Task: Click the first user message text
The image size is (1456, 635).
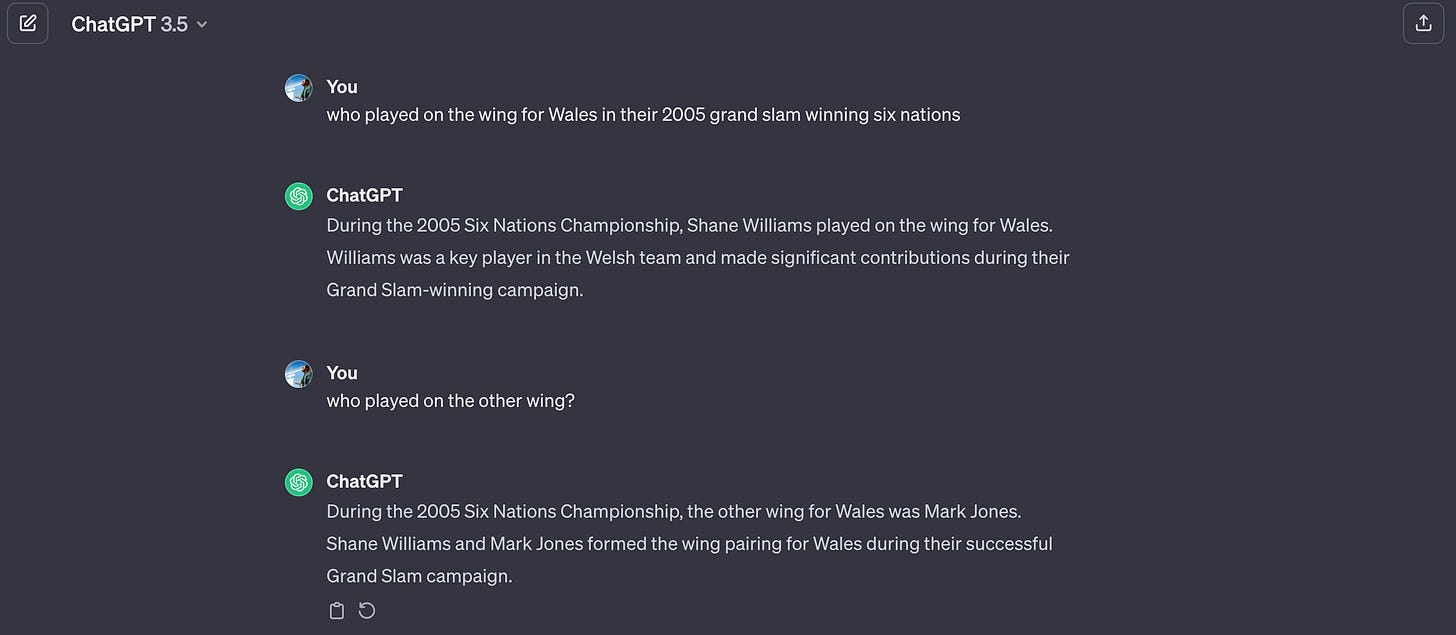Action: pos(642,114)
